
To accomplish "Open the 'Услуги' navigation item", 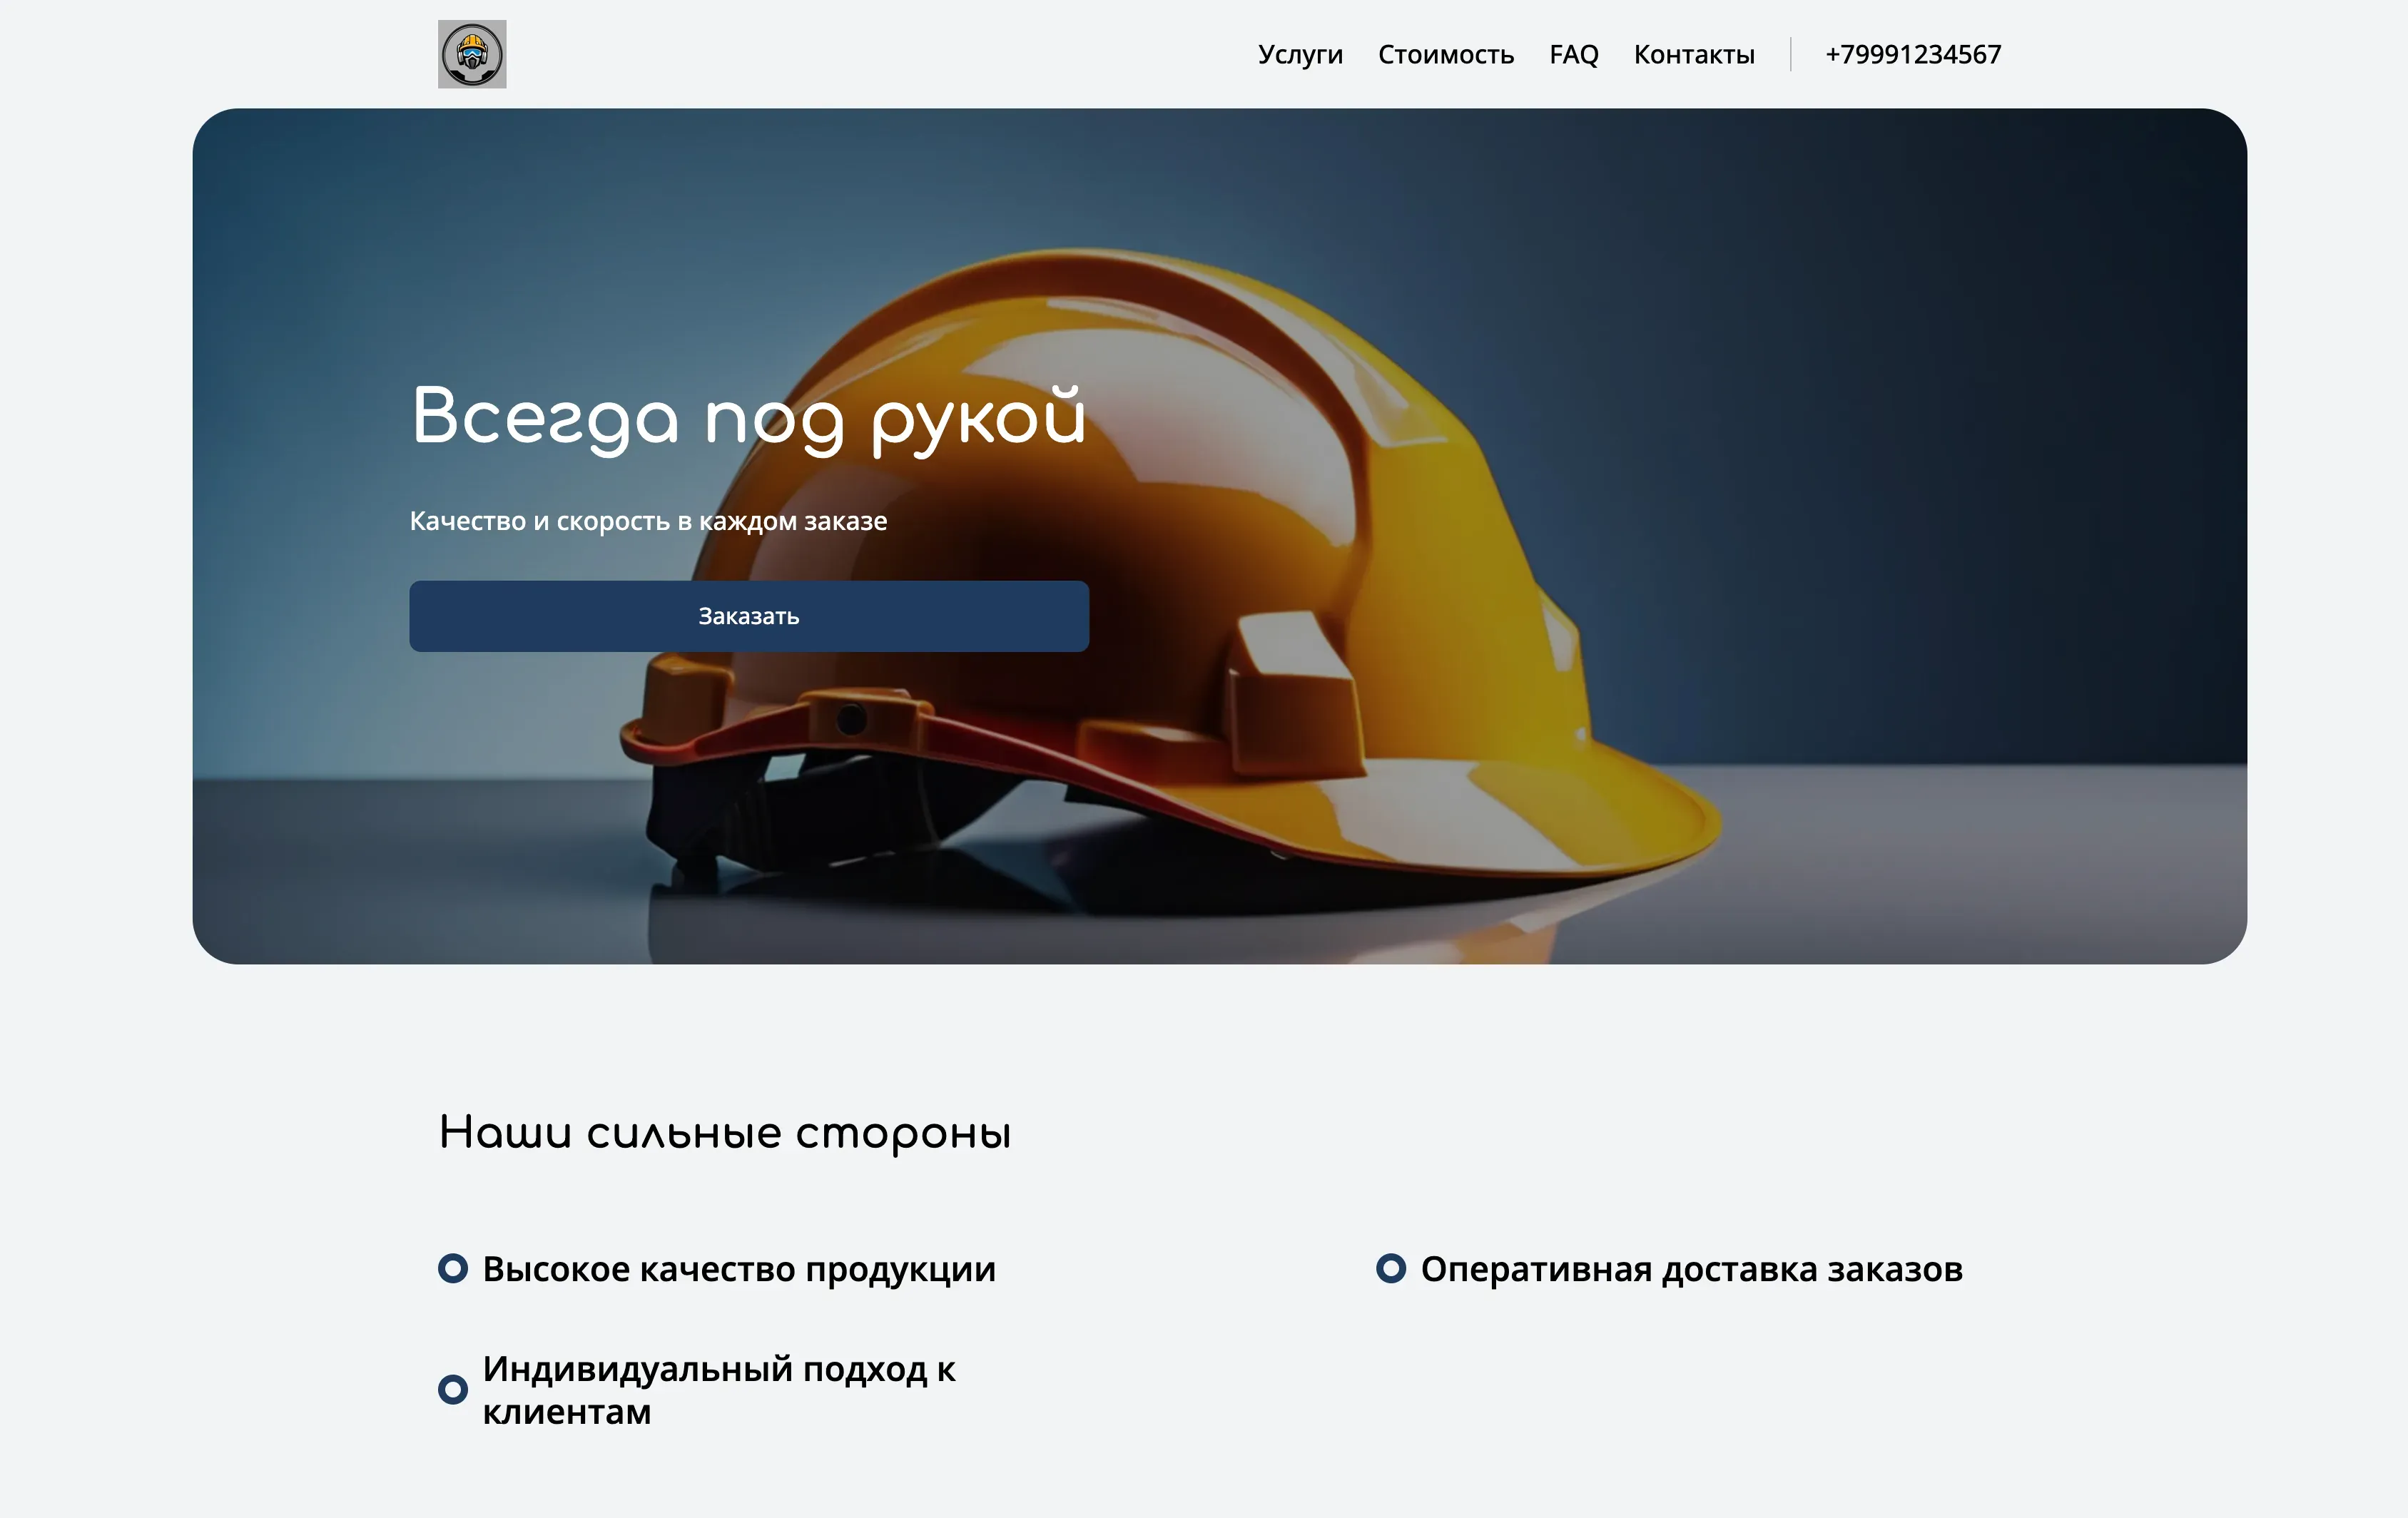I will tap(1300, 55).
